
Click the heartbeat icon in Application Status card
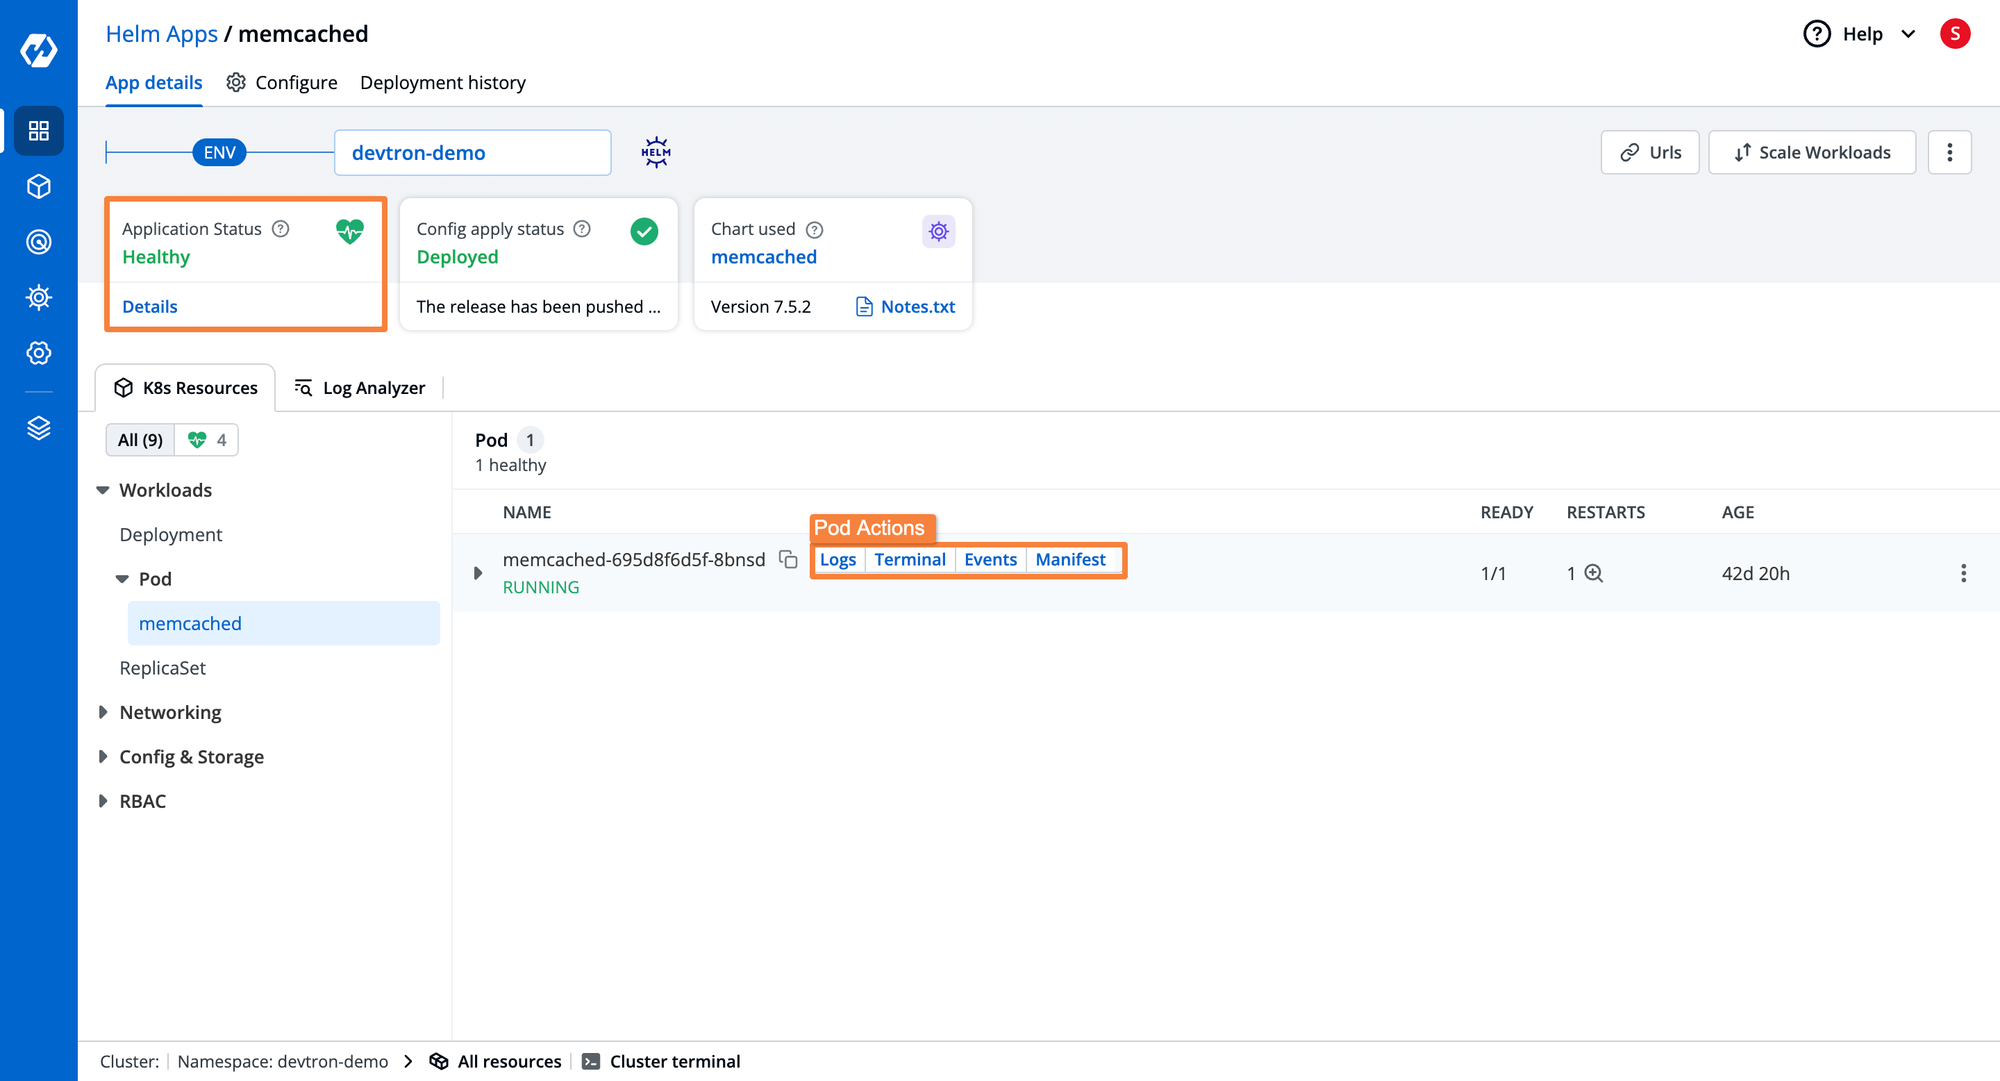350,232
